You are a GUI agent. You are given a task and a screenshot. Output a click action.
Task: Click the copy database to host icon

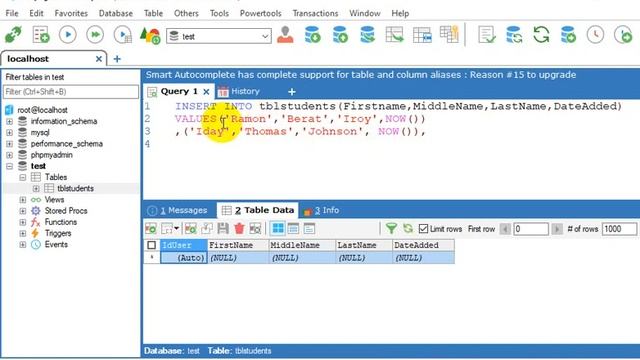[367, 35]
